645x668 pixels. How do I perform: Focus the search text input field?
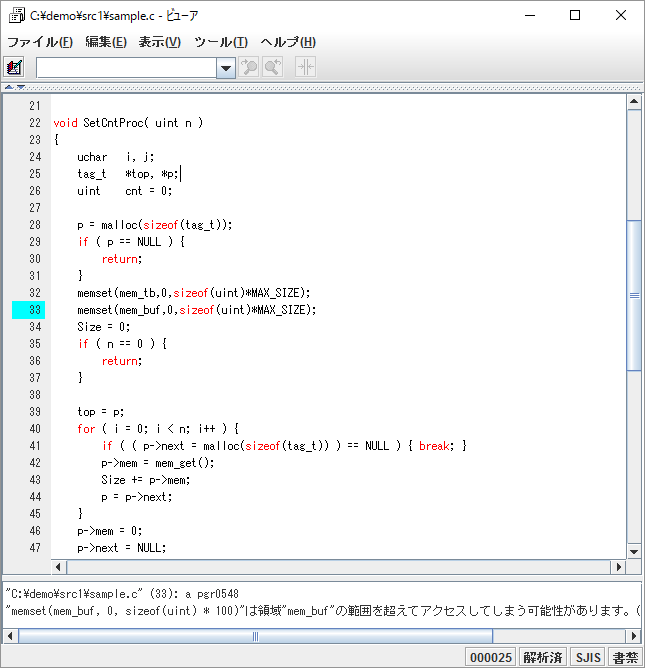[127, 68]
